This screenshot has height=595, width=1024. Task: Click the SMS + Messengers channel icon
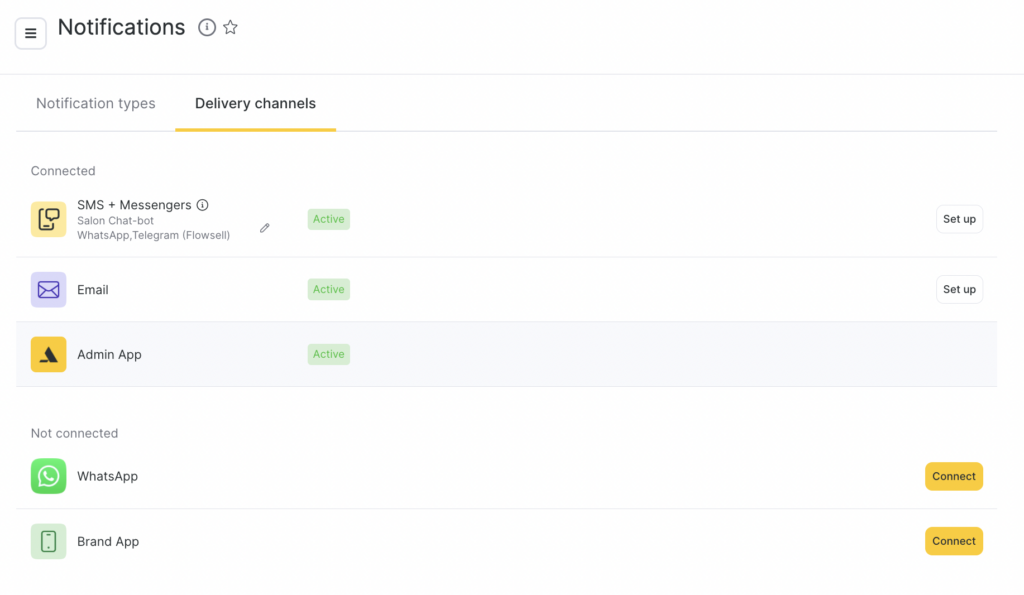(x=48, y=219)
